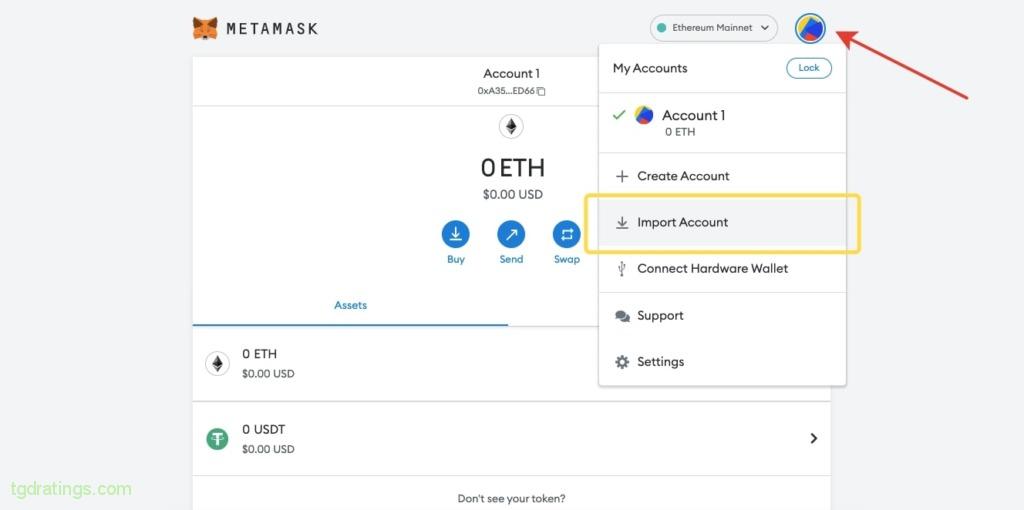The image size is (1024, 510).
Task: Expand USDT row with the chevron arrow
Action: (814, 438)
